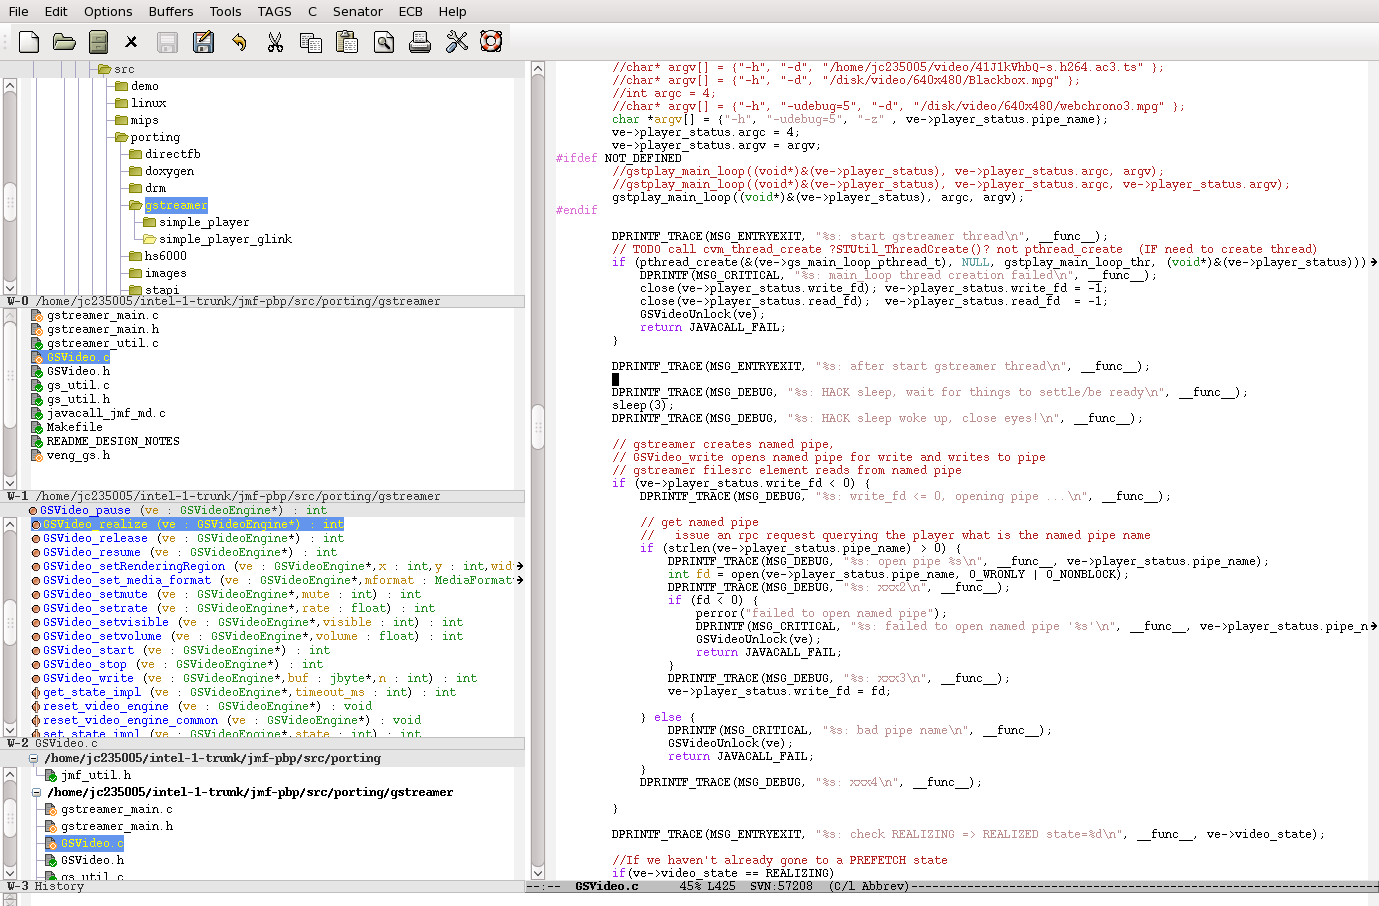Open the Senator menu
1379x906 pixels.
click(358, 11)
